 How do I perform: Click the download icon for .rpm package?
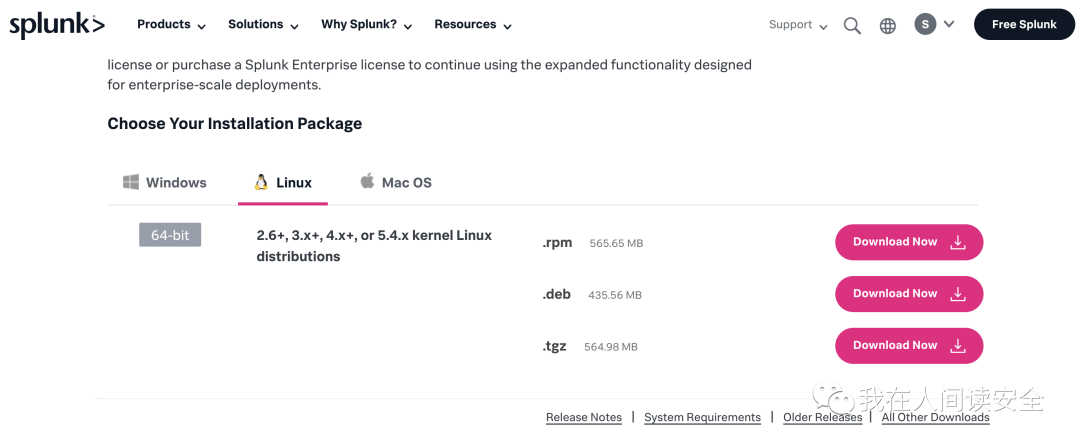[x=957, y=242]
